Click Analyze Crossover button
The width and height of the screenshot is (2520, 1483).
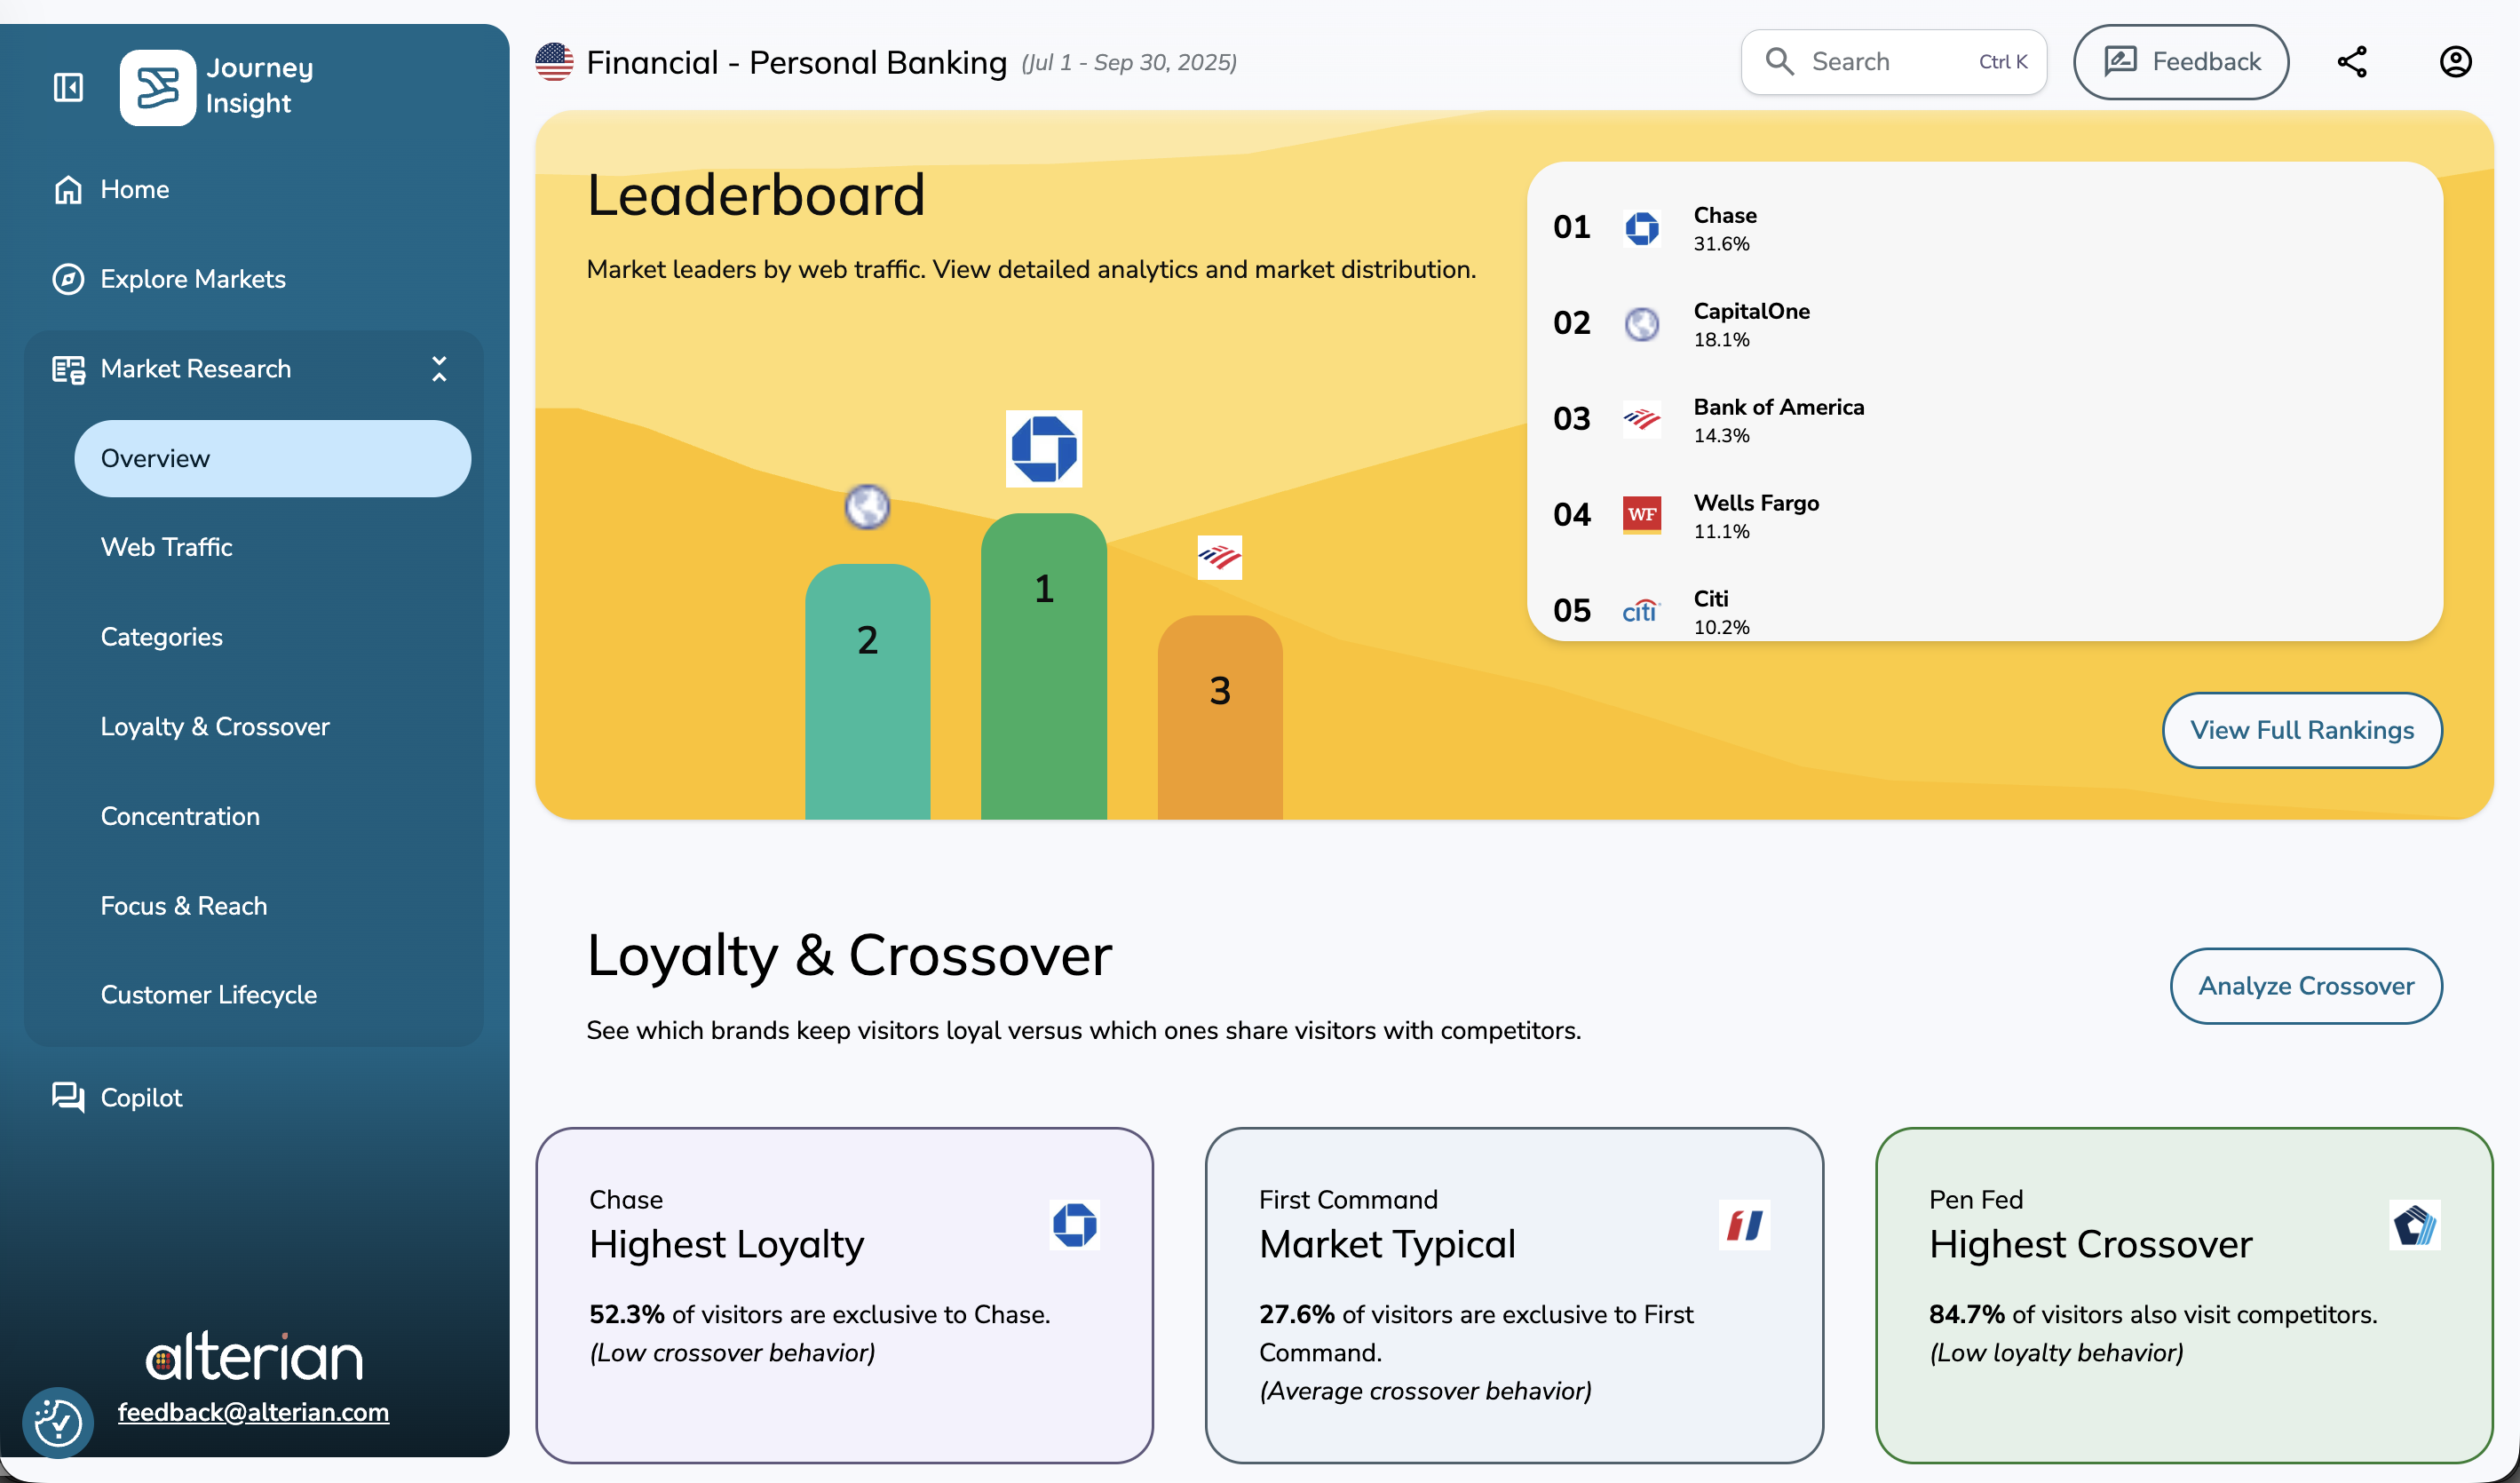click(2305, 986)
